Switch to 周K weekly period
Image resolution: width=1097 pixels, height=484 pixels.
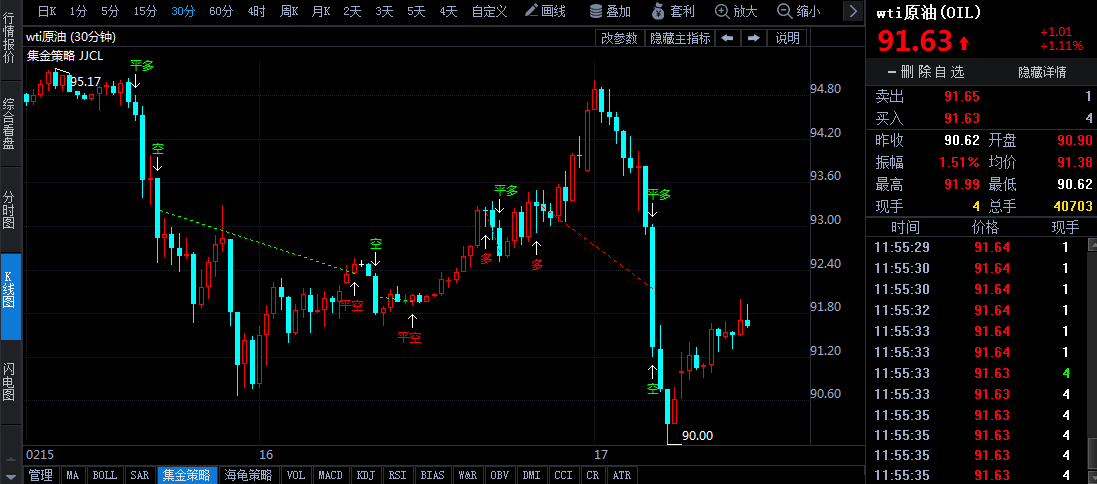click(289, 10)
